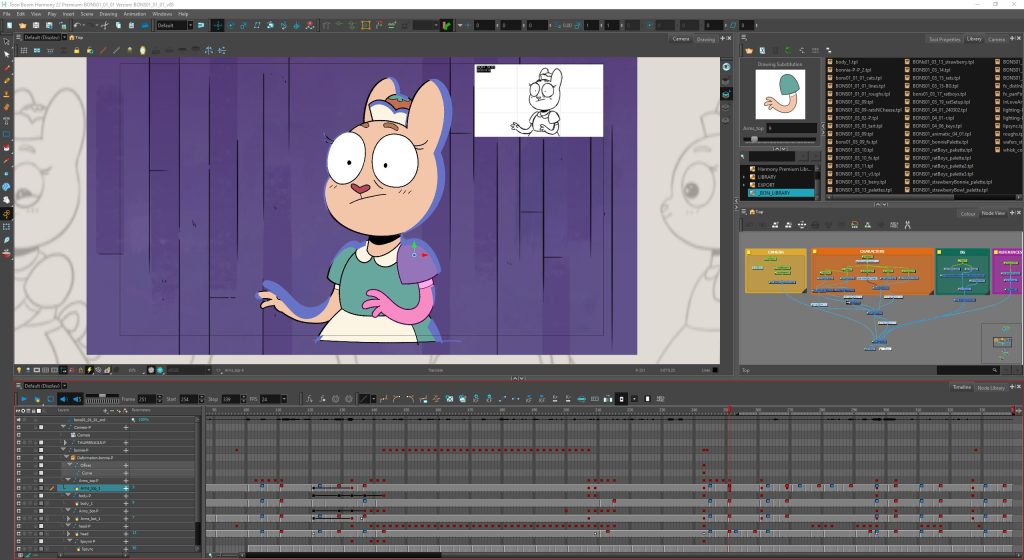Image resolution: width=1024 pixels, height=560 pixels.
Task: Click the Cut scissors icon
Action: (104, 25)
